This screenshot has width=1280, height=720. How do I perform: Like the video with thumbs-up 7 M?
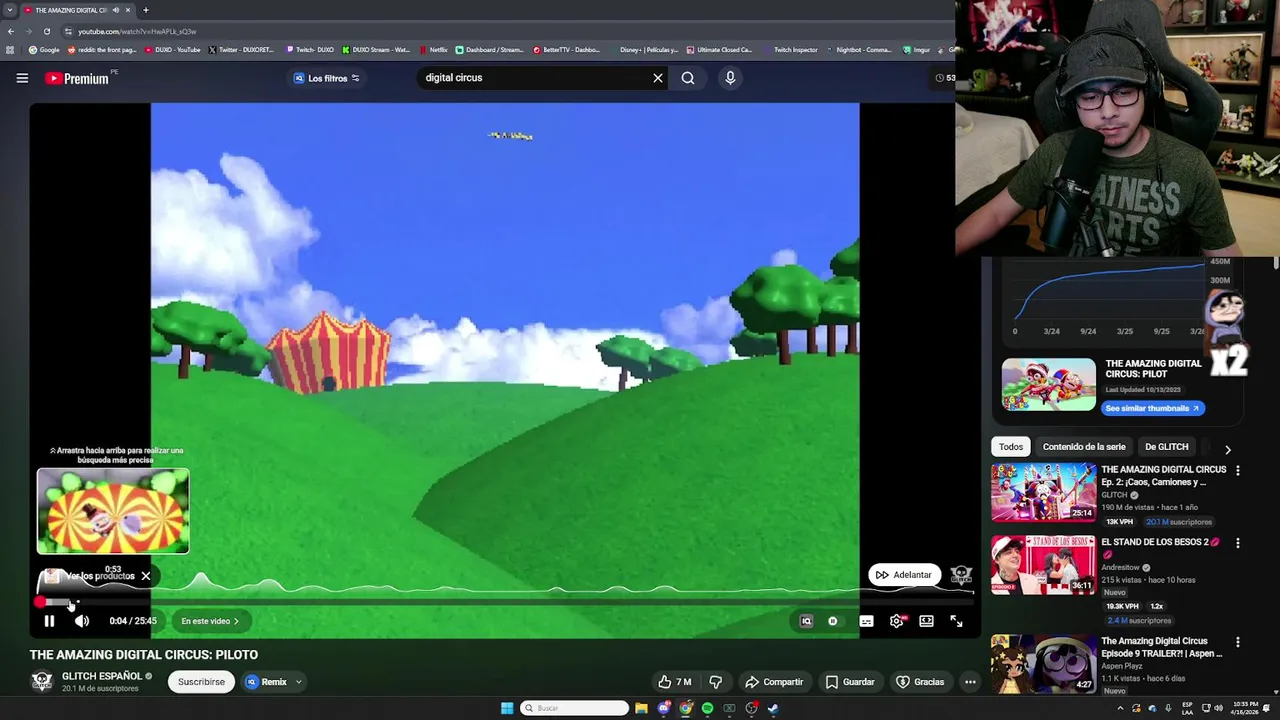(674, 682)
